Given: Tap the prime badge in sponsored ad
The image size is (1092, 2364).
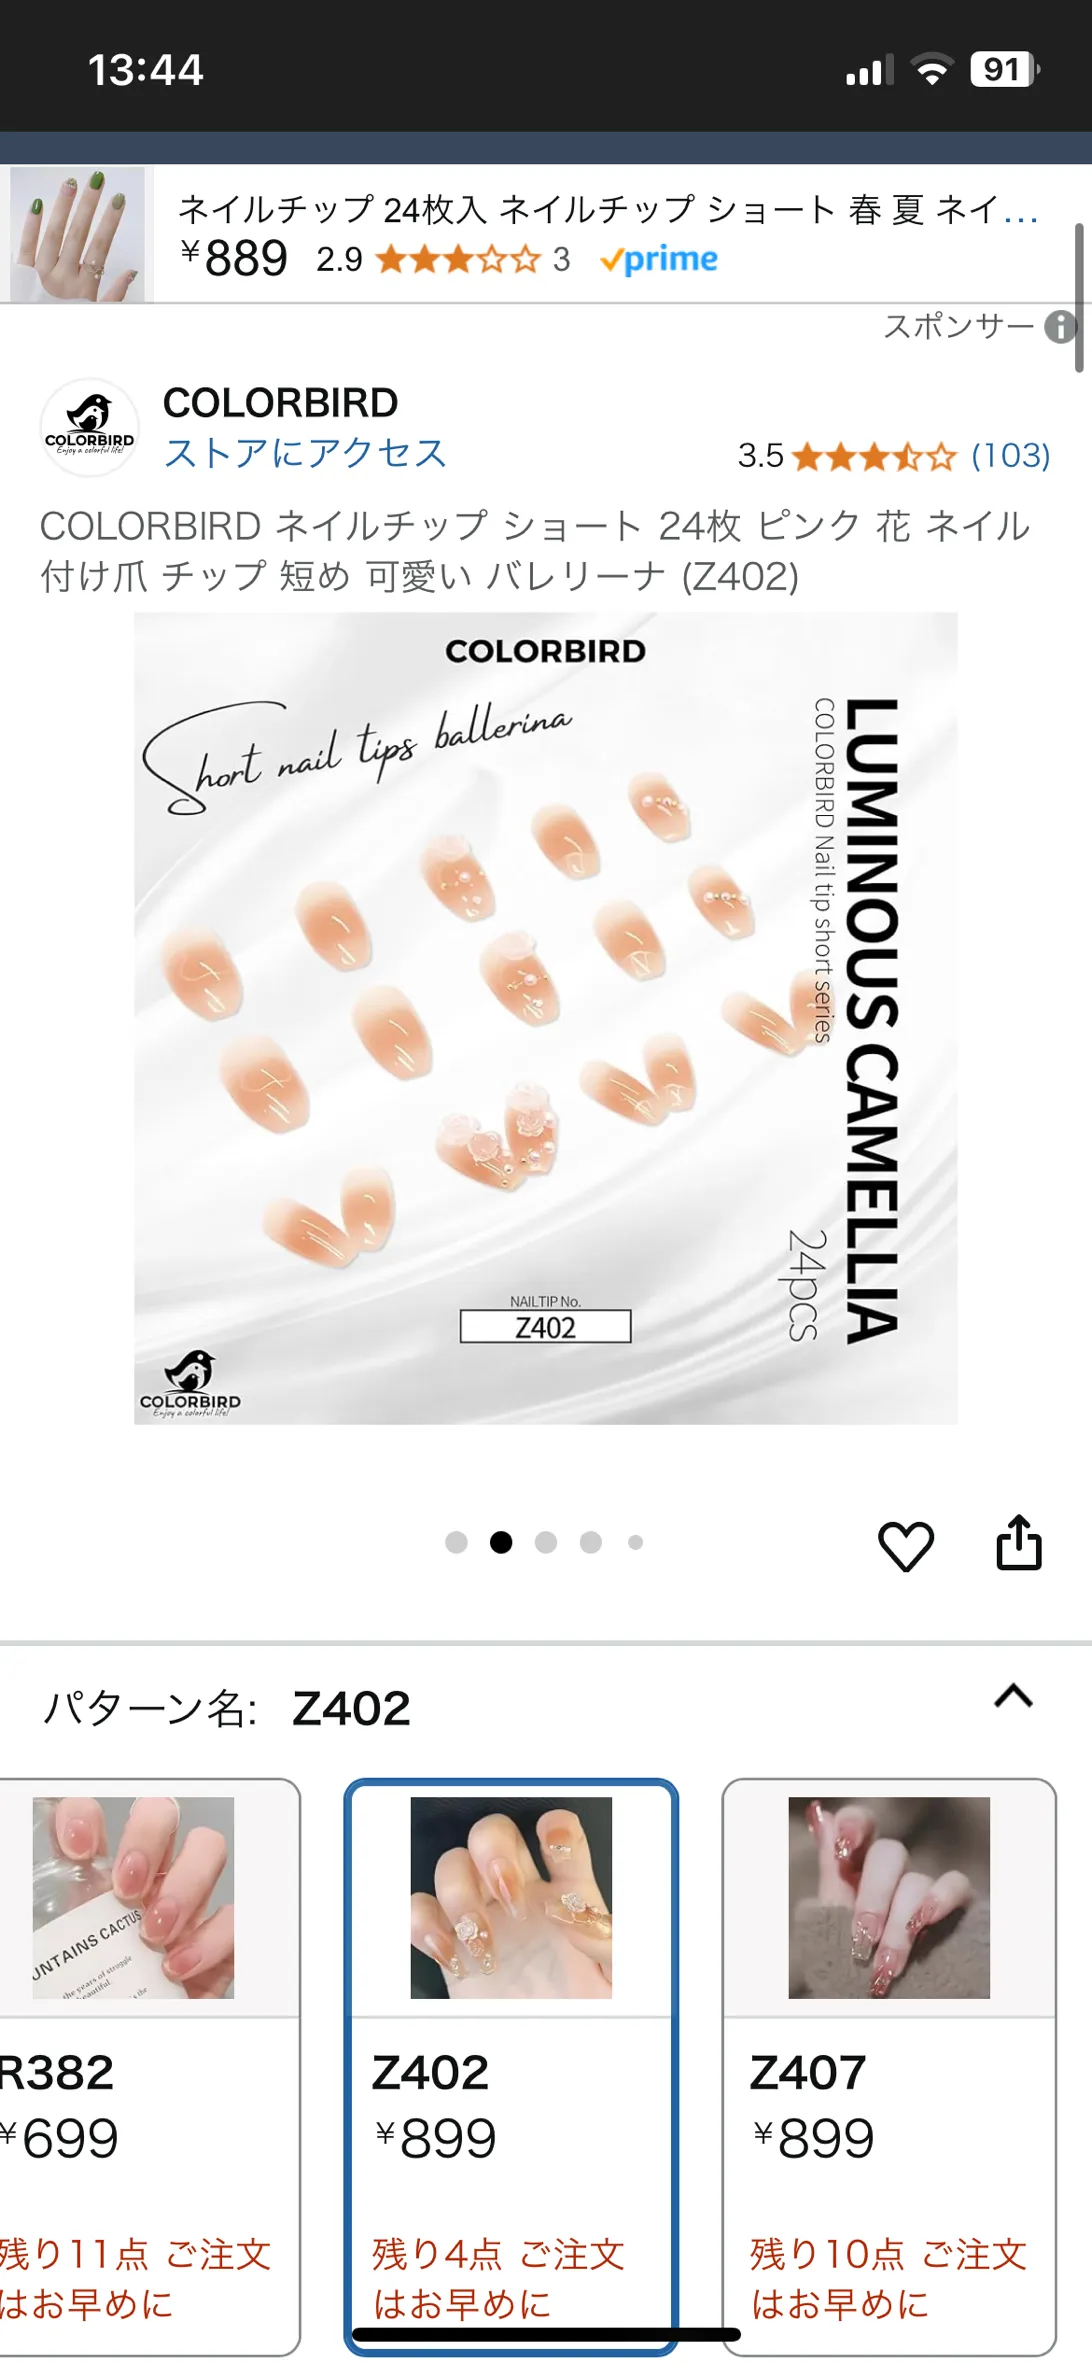Looking at the screenshot, I should [x=659, y=259].
